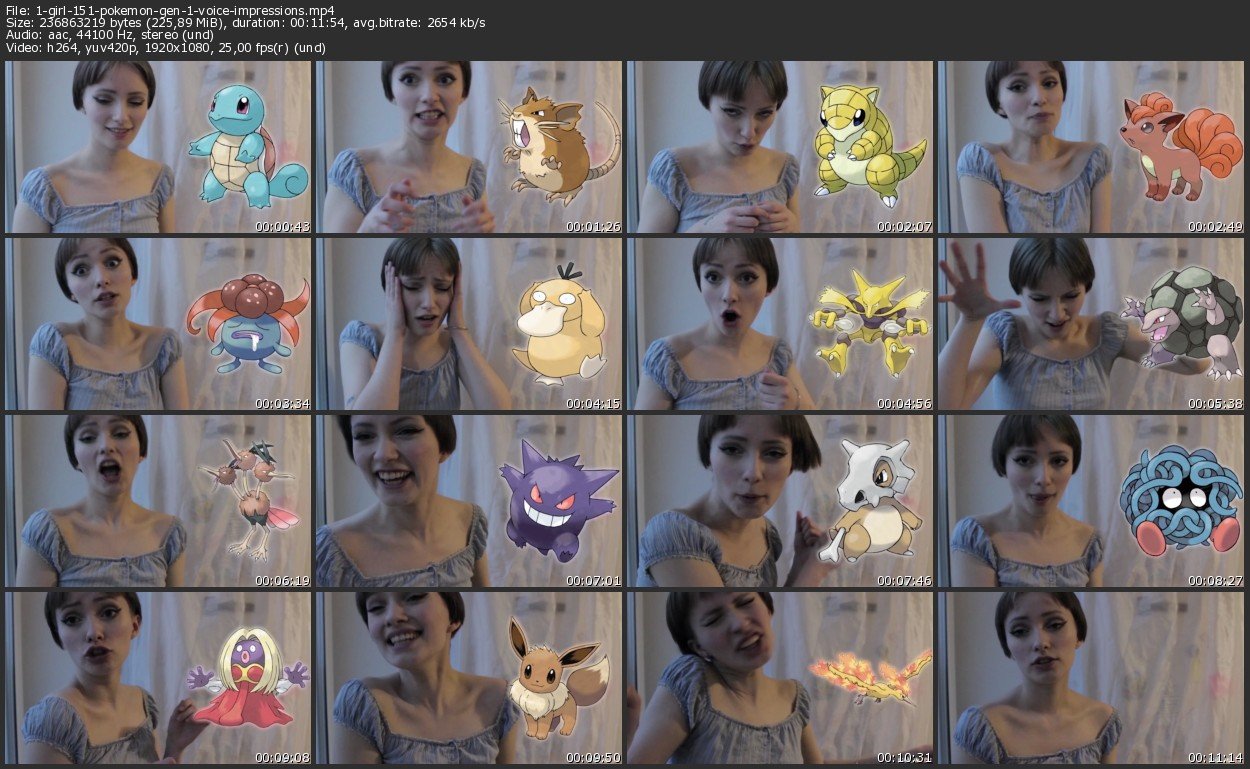The image size is (1250, 769).
Task: Select the Psyduck frame thumbnail
Action: coord(469,324)
